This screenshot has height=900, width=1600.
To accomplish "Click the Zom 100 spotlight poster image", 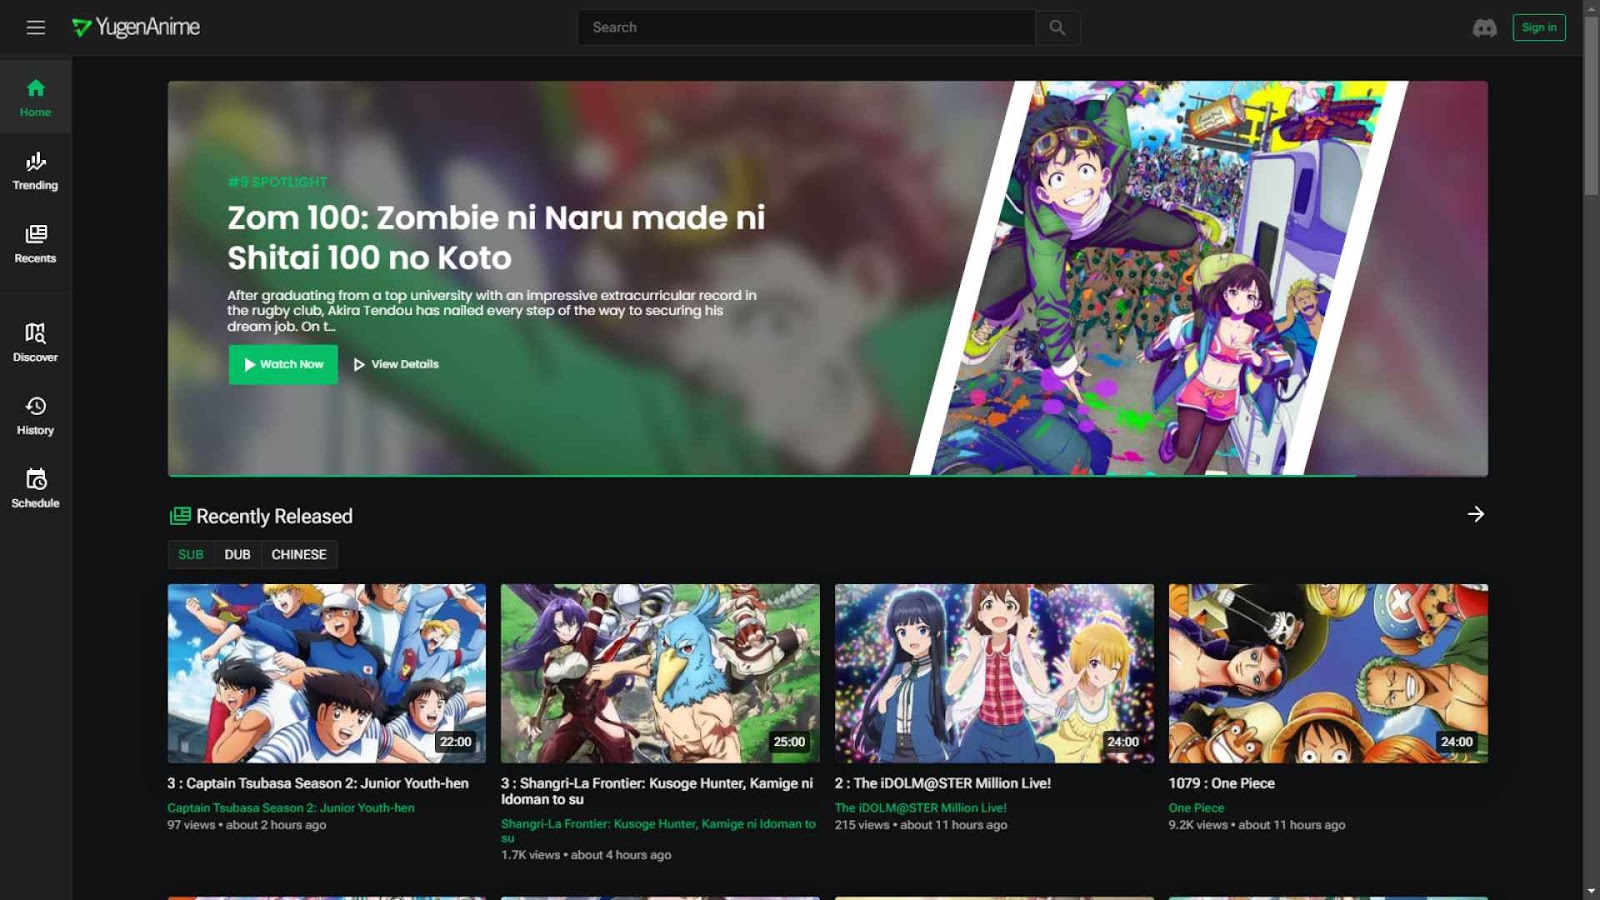I will (1160, 278).
